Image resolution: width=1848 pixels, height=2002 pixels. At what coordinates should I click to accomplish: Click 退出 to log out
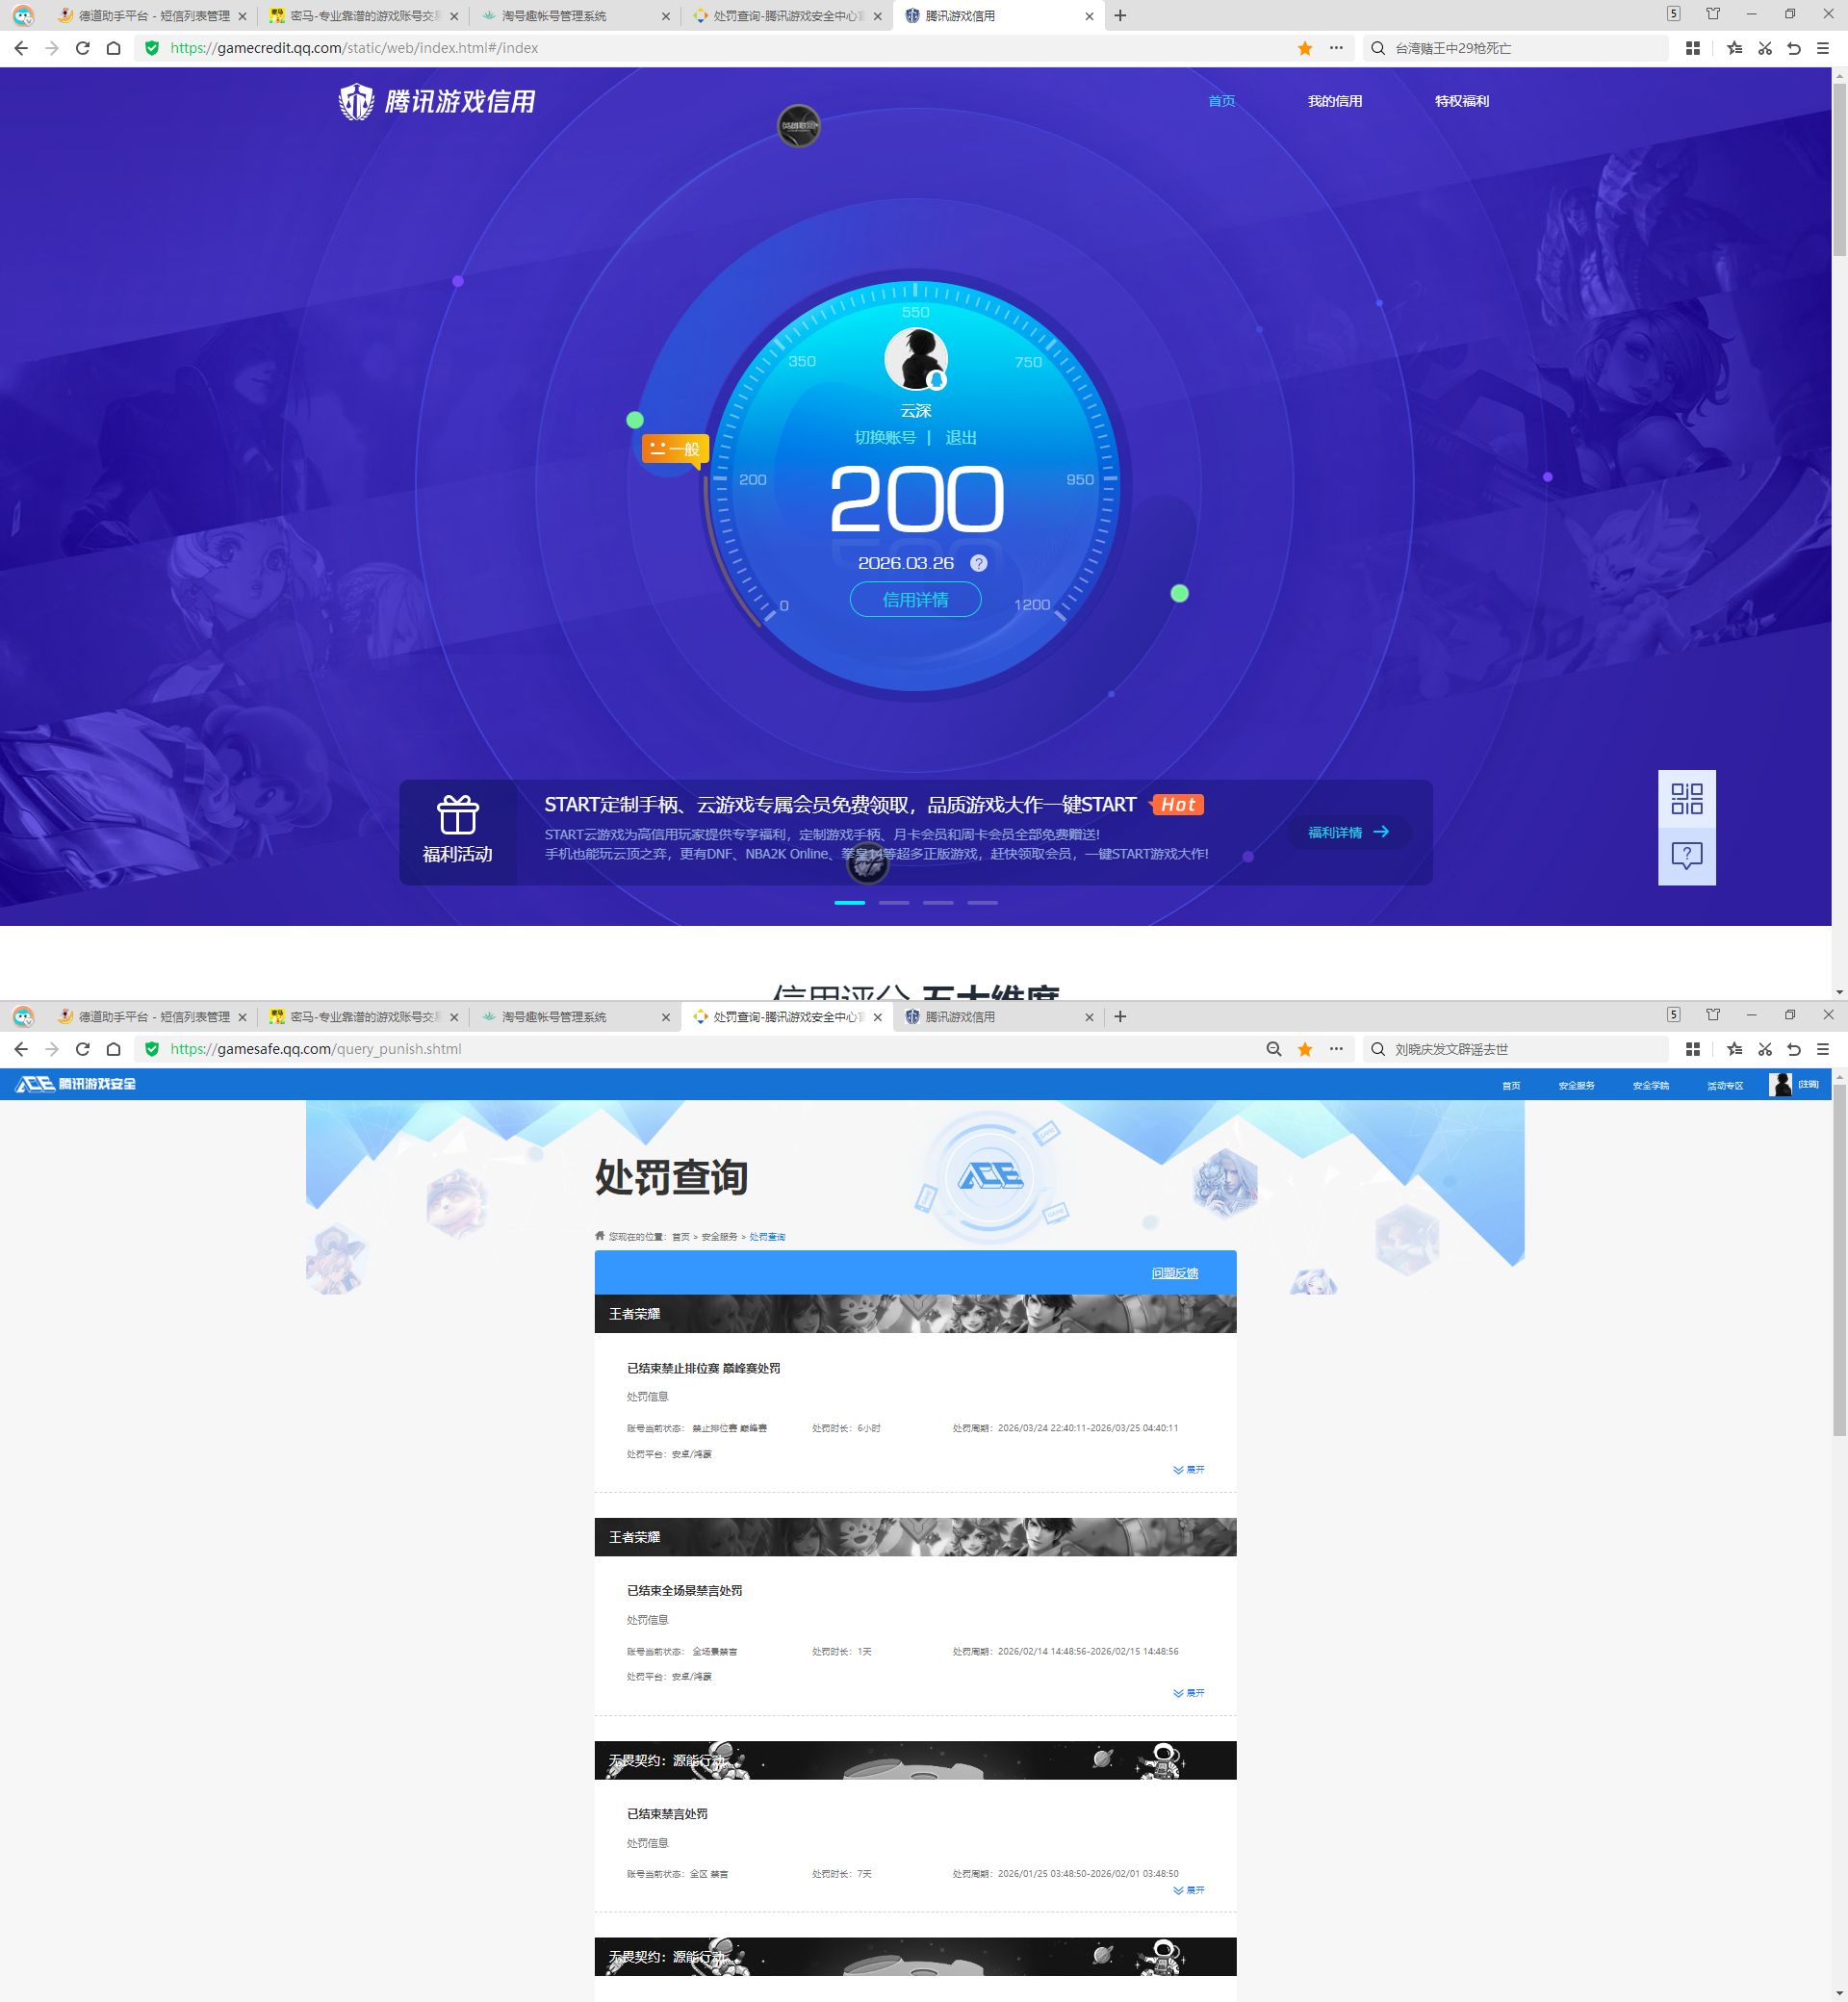coord(961,438)
